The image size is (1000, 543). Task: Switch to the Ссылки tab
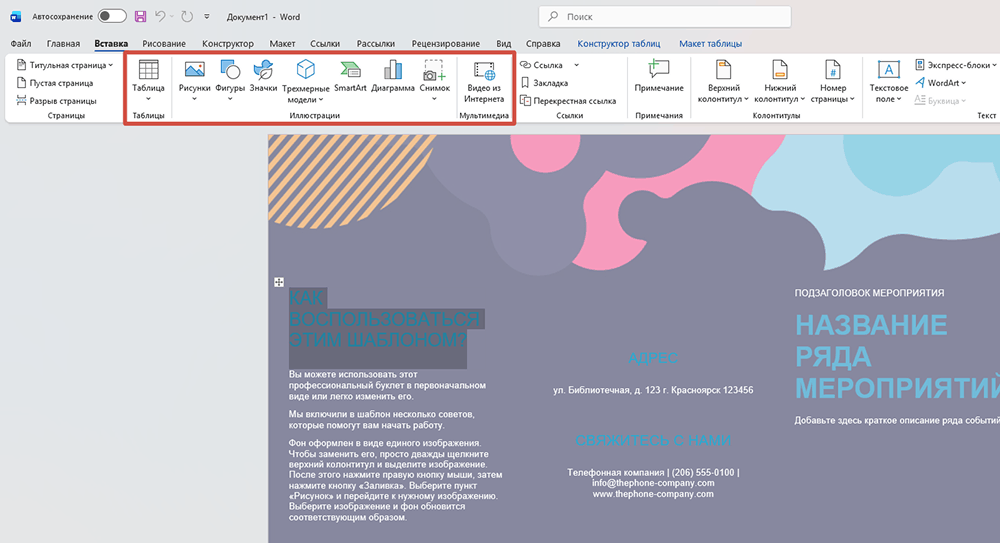pyautogui.click(x=325, y=43)
